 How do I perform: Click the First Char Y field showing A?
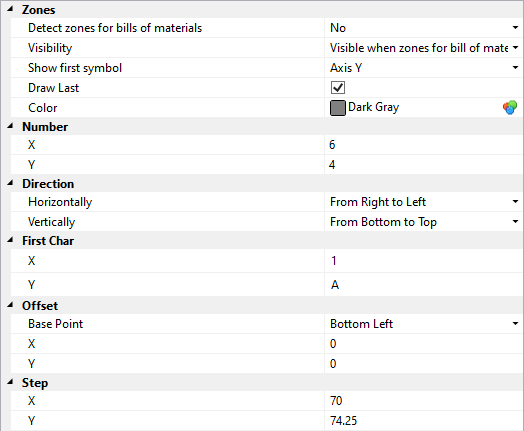click(424, 285)
